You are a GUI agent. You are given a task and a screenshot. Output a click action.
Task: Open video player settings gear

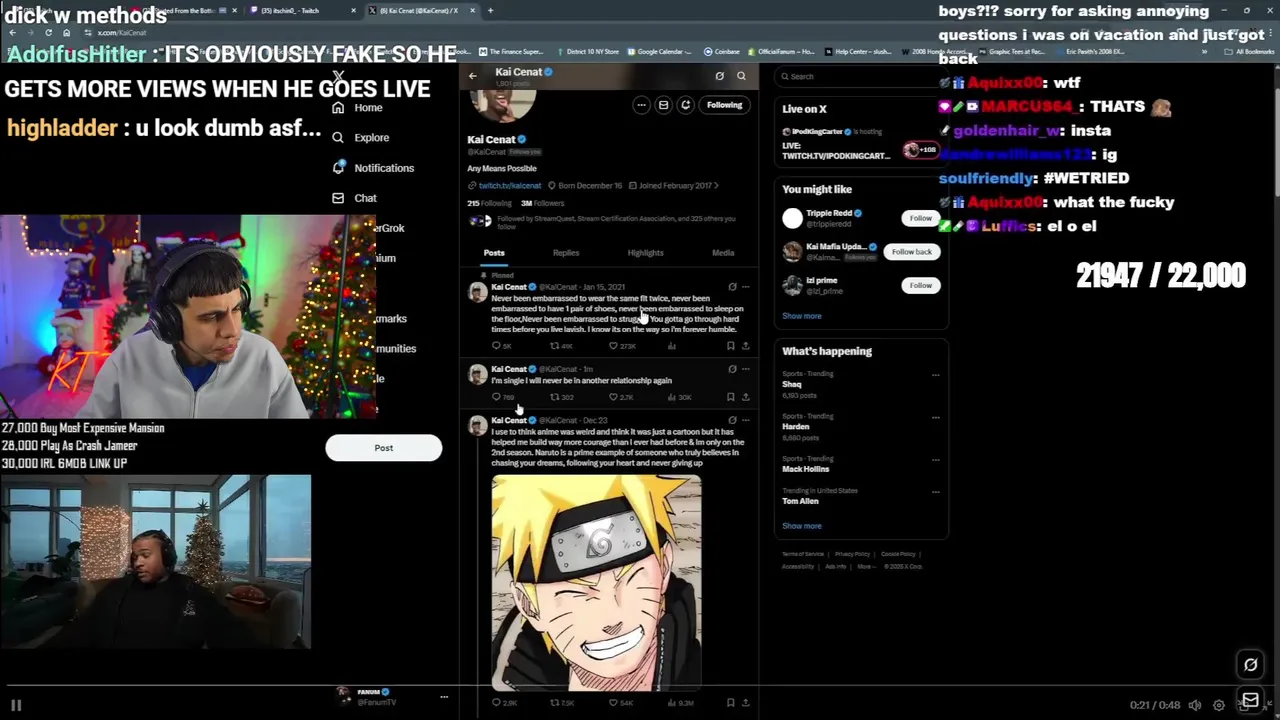pyautogui.click(x=1218, y=705)
